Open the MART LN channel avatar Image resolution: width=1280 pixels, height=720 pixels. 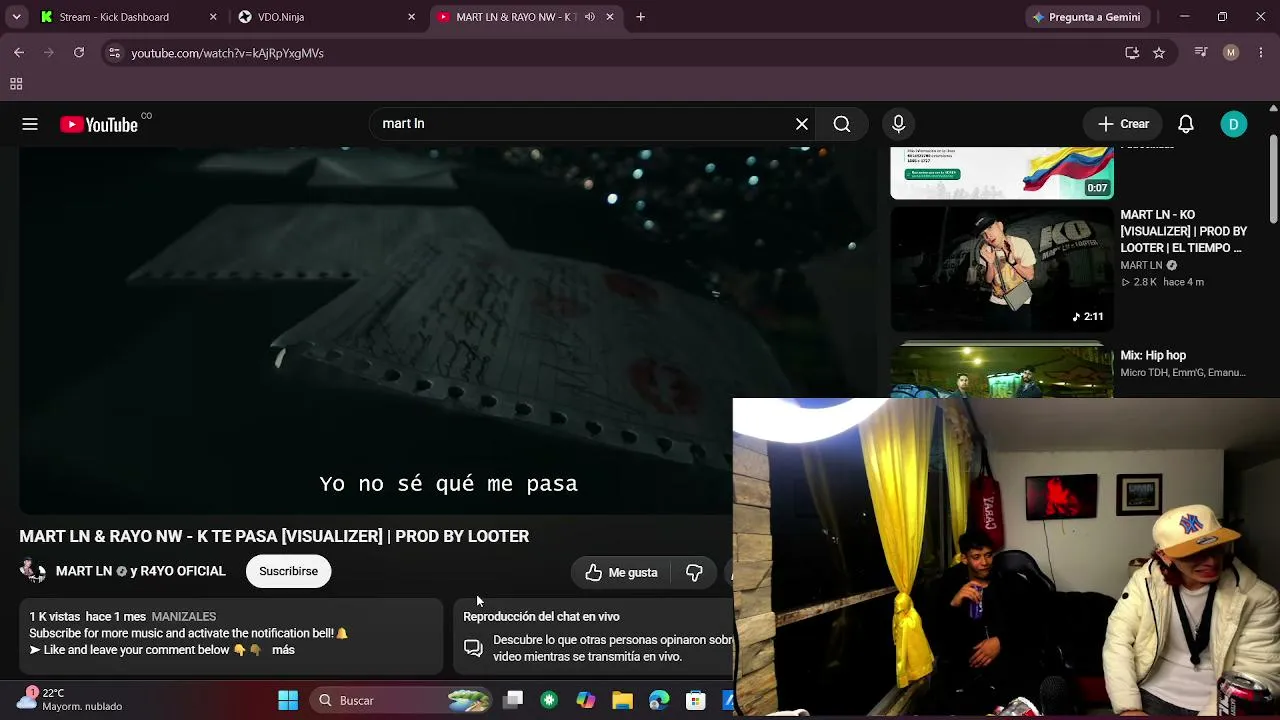coord(33,571)
